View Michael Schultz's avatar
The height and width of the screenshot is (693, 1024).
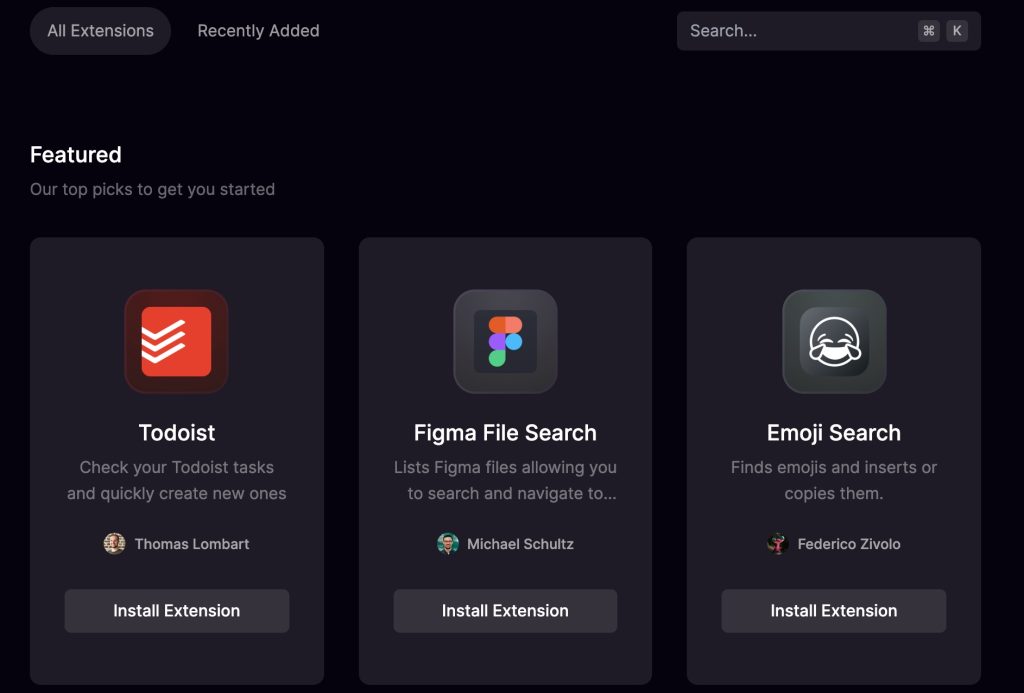tap(447, 543)
